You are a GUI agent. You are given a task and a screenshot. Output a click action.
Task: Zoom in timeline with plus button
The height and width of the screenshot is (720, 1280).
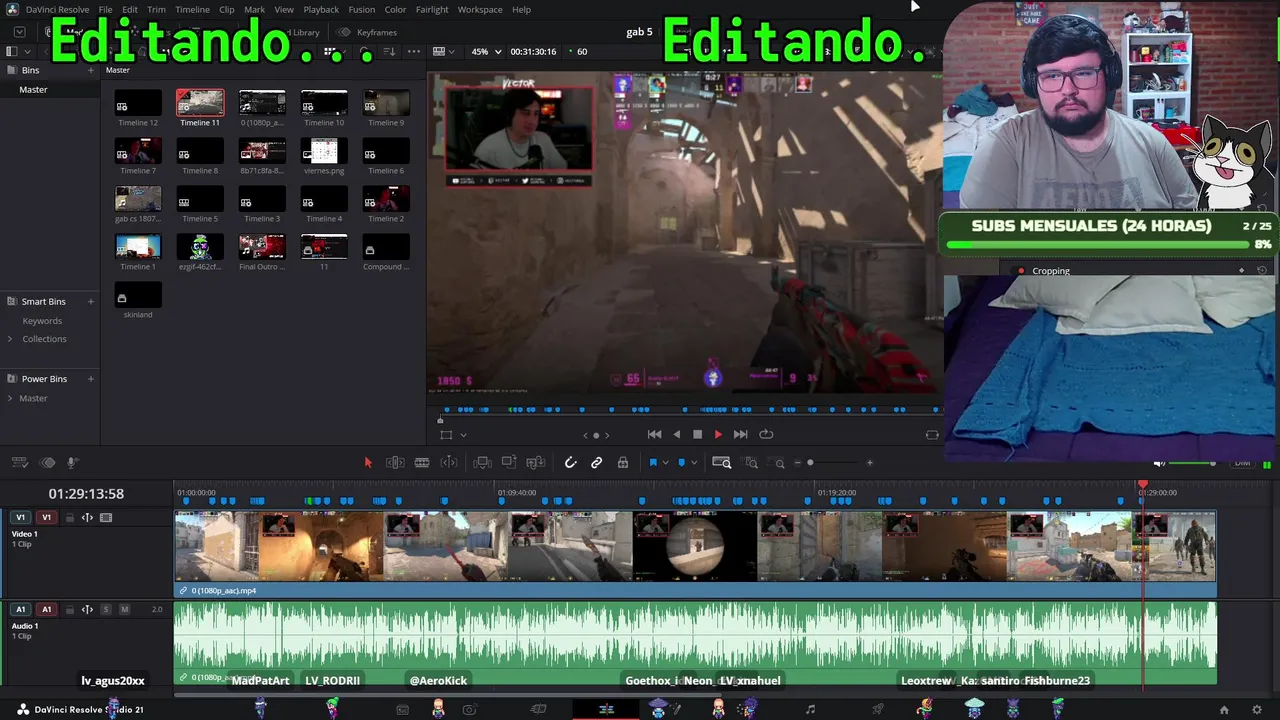click(x=869, y=462)
